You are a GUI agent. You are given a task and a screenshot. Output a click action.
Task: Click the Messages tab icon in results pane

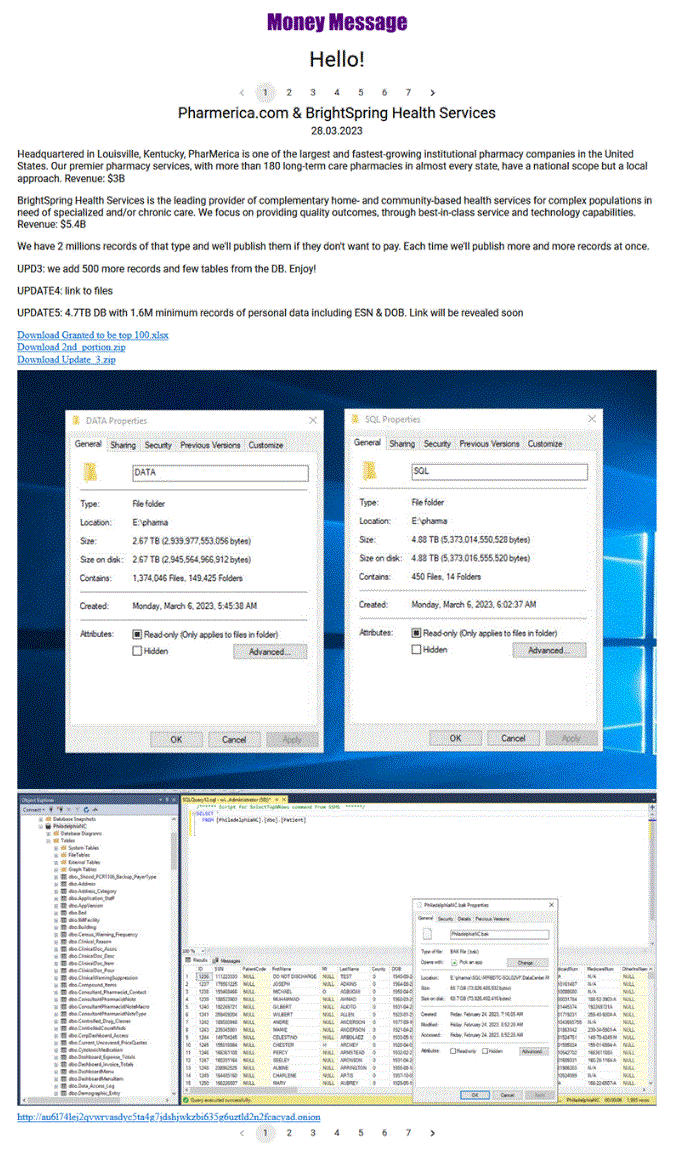coord(216,960)
